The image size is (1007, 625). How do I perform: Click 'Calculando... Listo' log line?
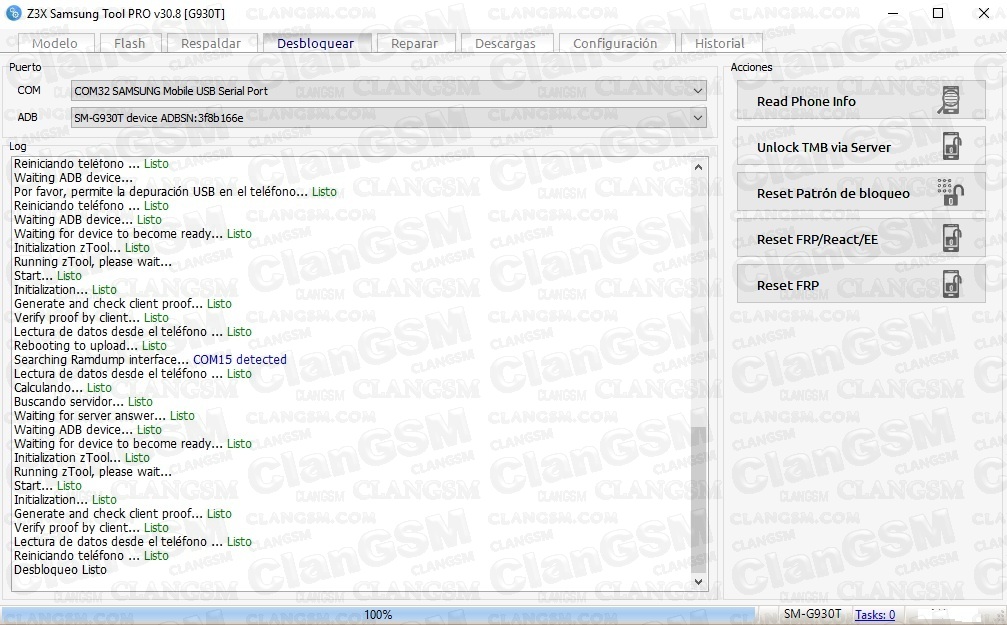tap(63, 387)
